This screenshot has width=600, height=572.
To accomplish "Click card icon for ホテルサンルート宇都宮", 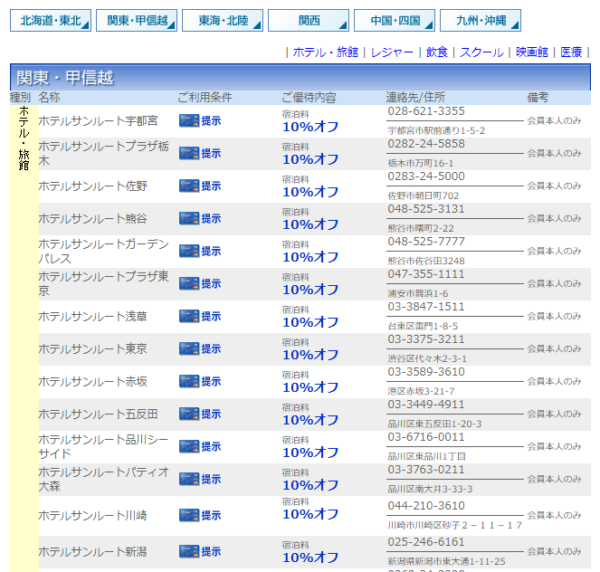I will [189, 121].
